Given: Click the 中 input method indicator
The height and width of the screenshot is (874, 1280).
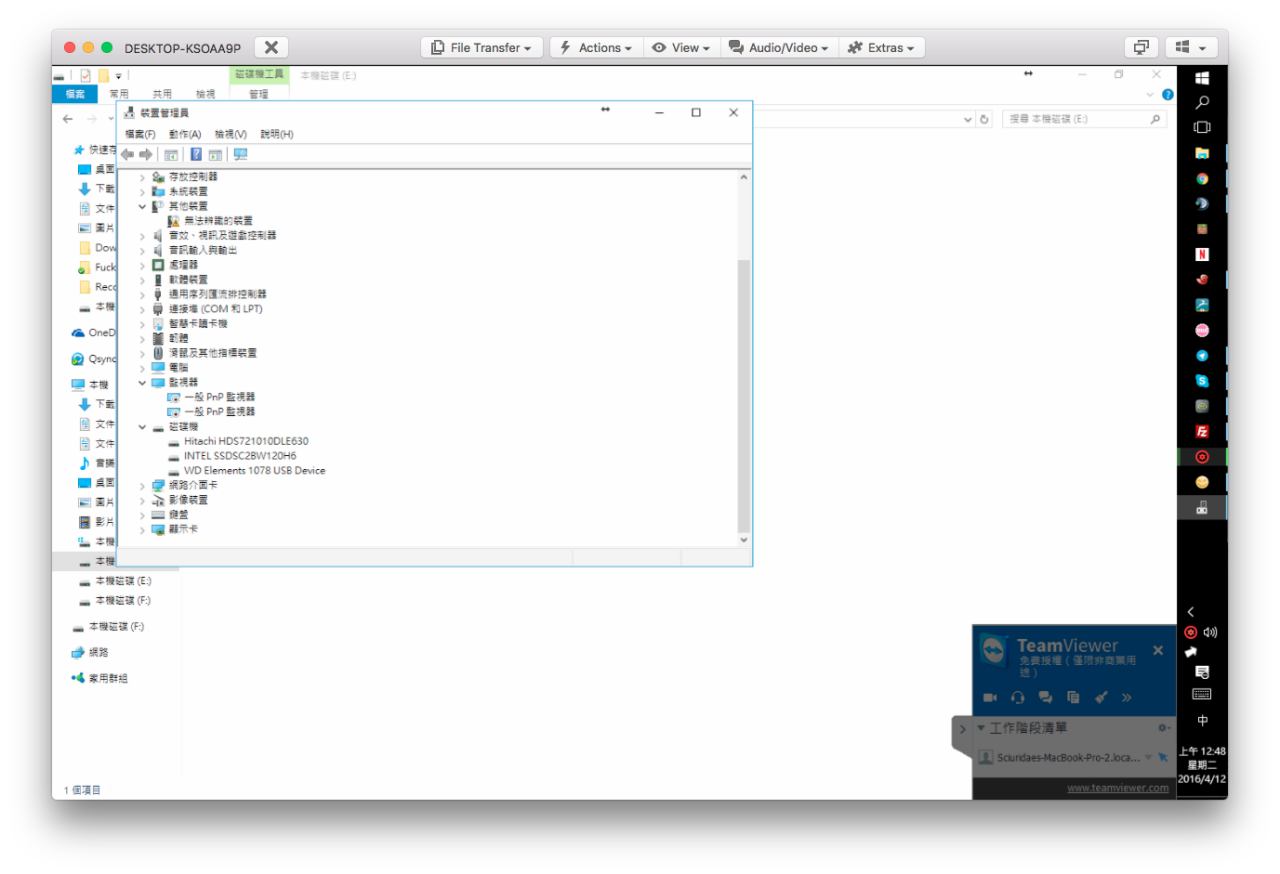Looking at the screenshot, I should 1203,721.
